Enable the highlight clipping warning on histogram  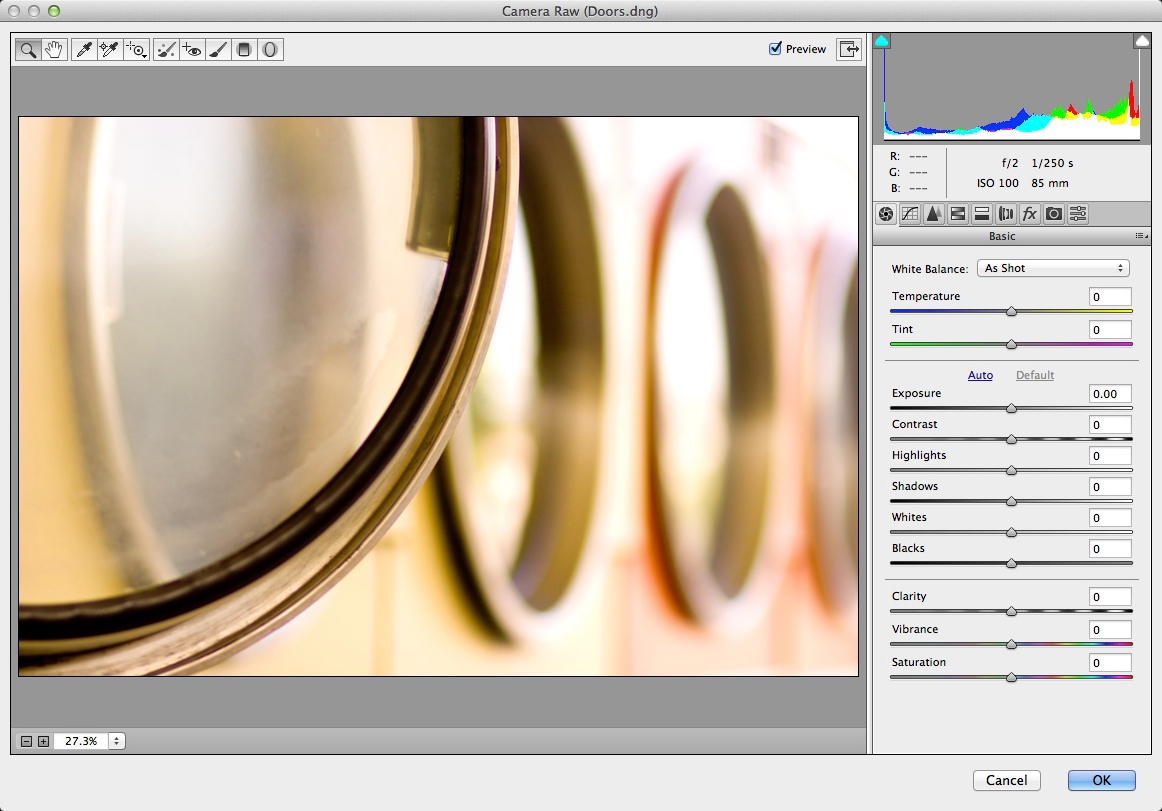click(x=1140, y=40)
